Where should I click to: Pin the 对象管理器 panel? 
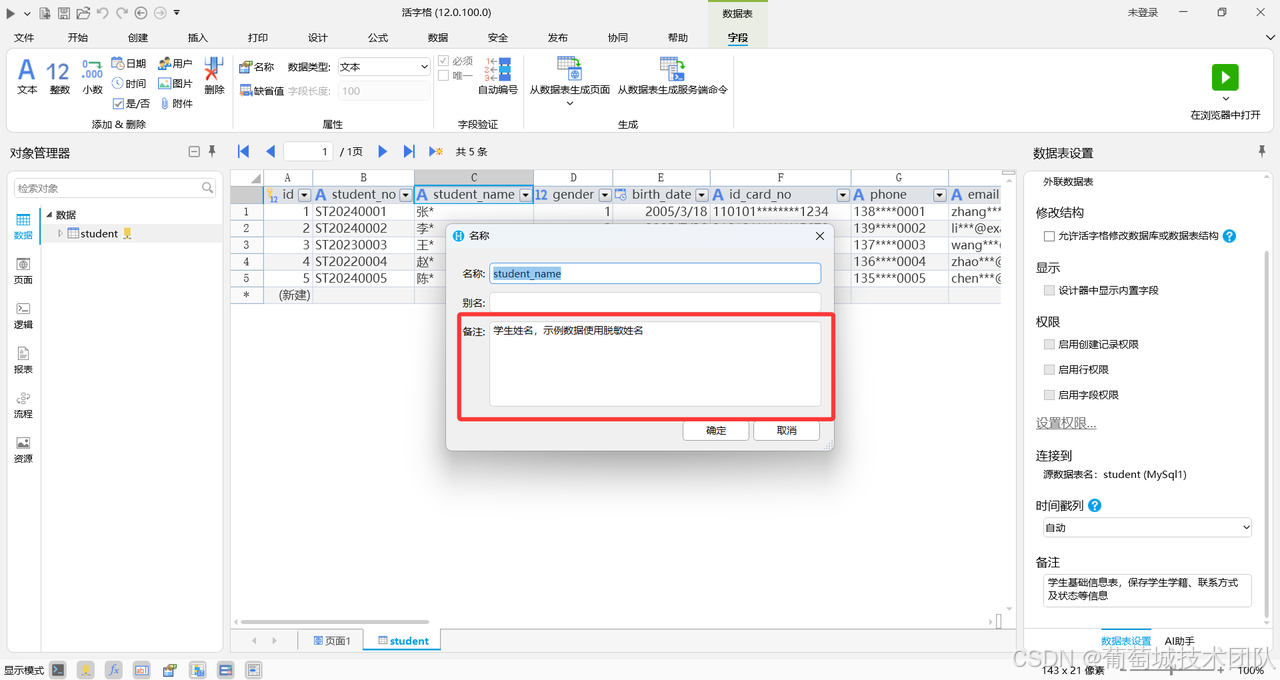[x=212, y=152]
